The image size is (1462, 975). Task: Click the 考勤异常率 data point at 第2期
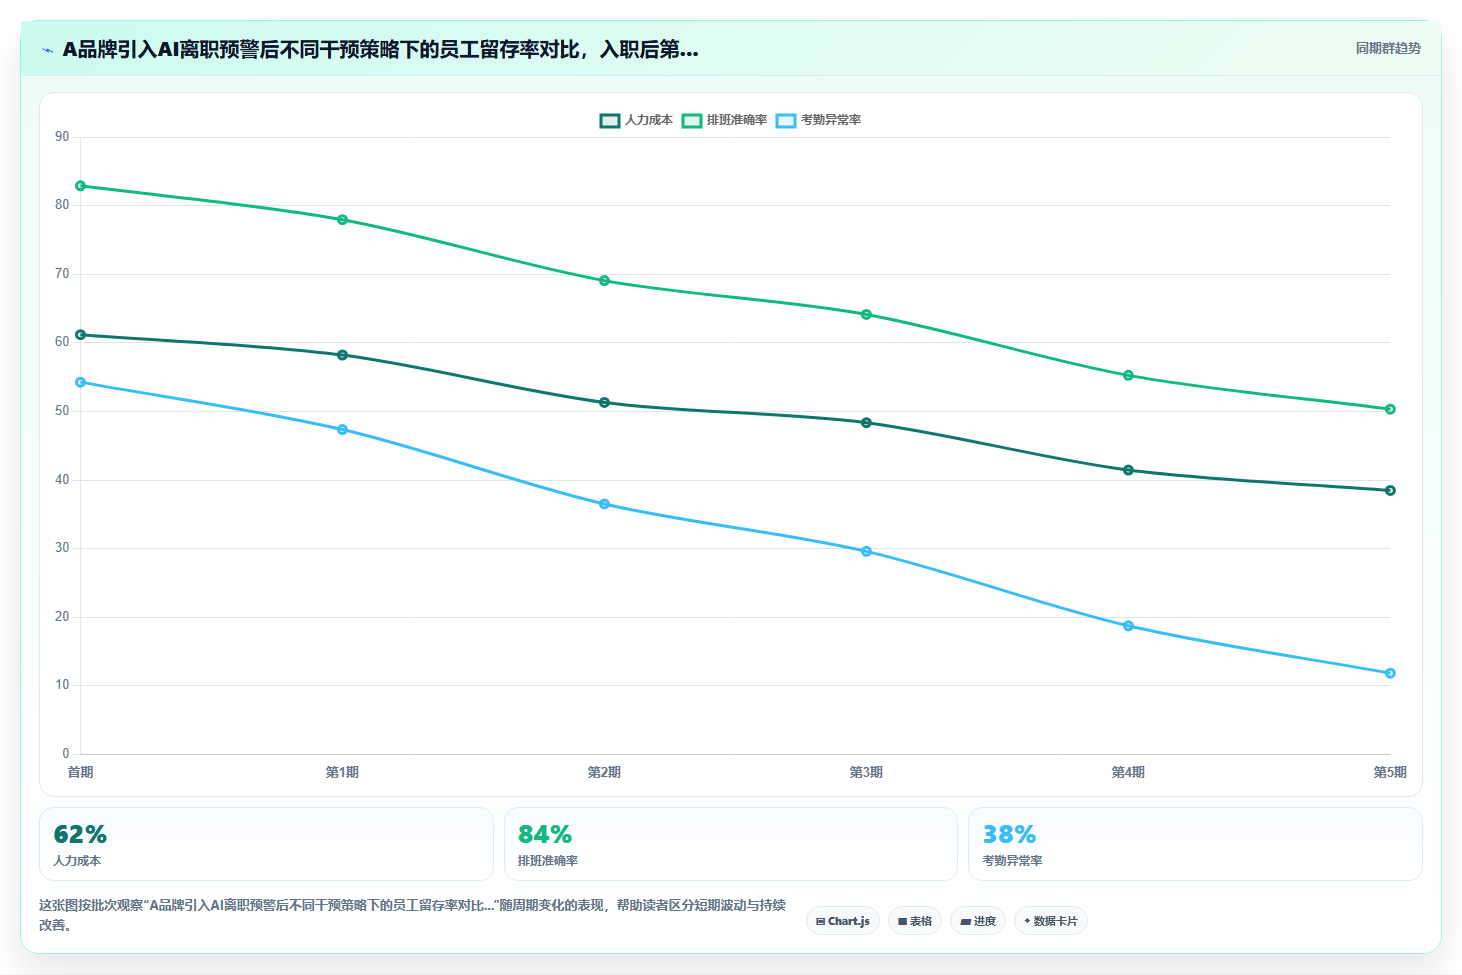[x=605, y=504]
